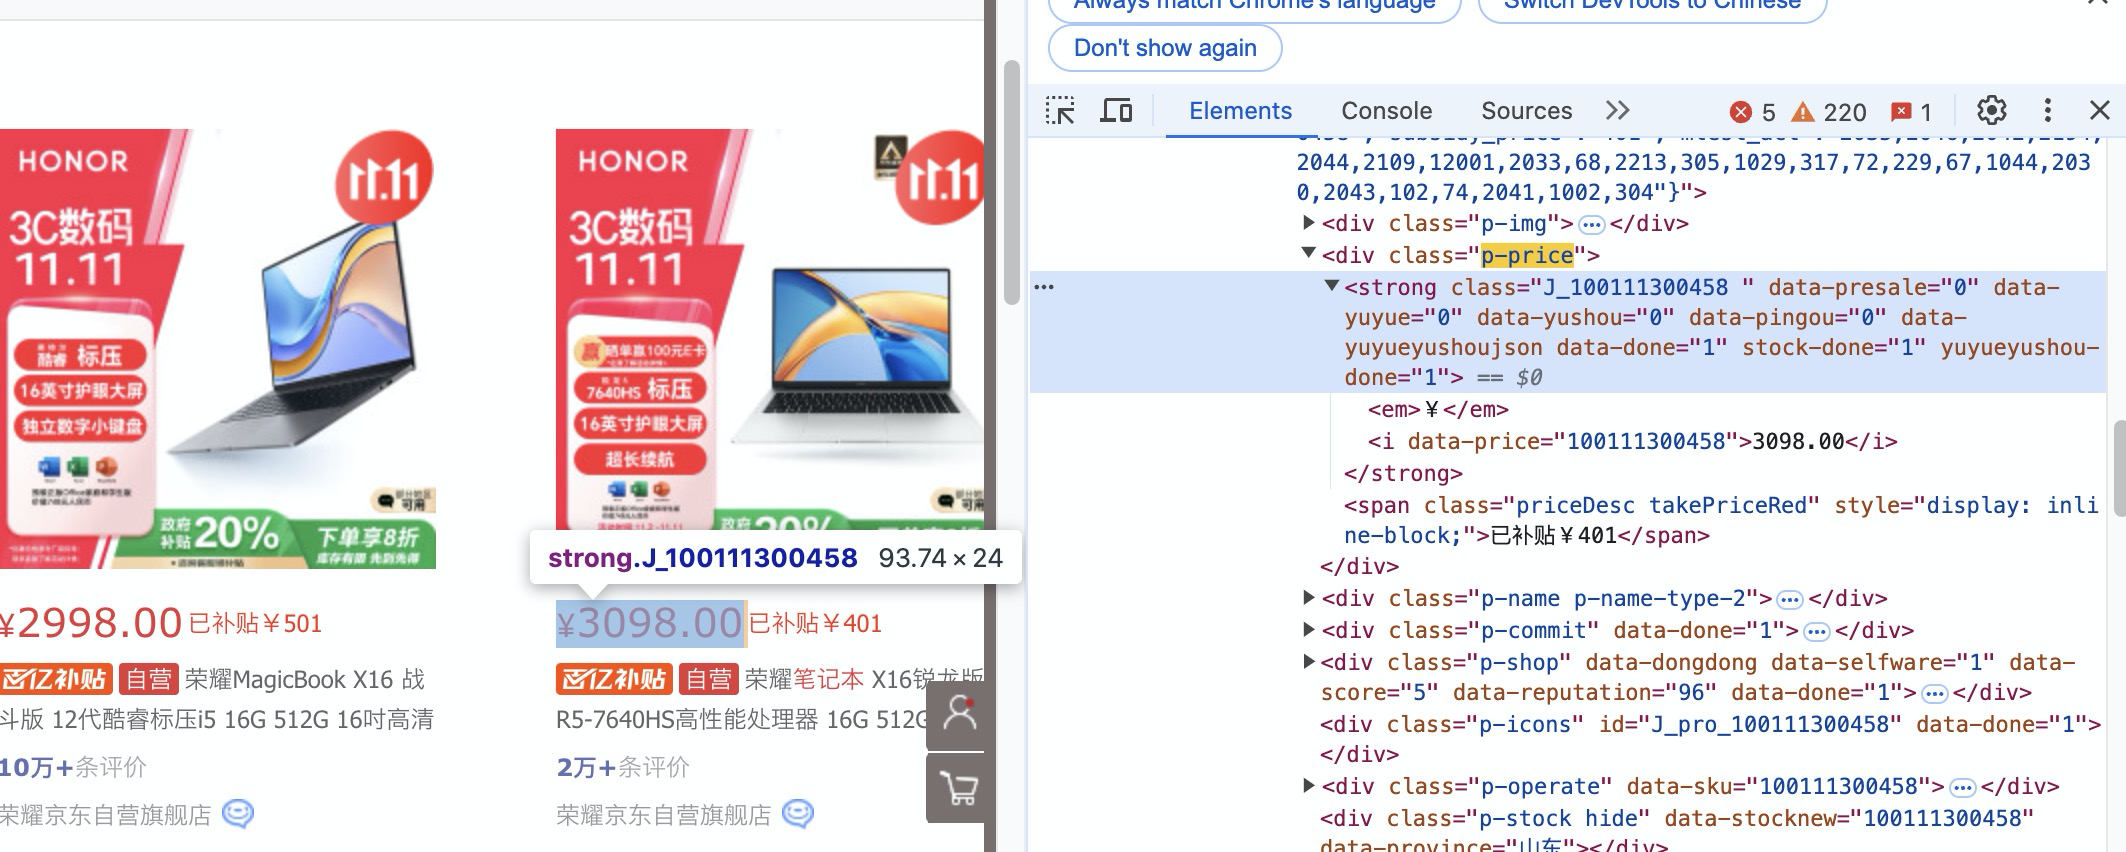Click the ellipsis in p-shop node
Image resolution: width=2126 pixels, height=852 pixels.
(1935, 693)
